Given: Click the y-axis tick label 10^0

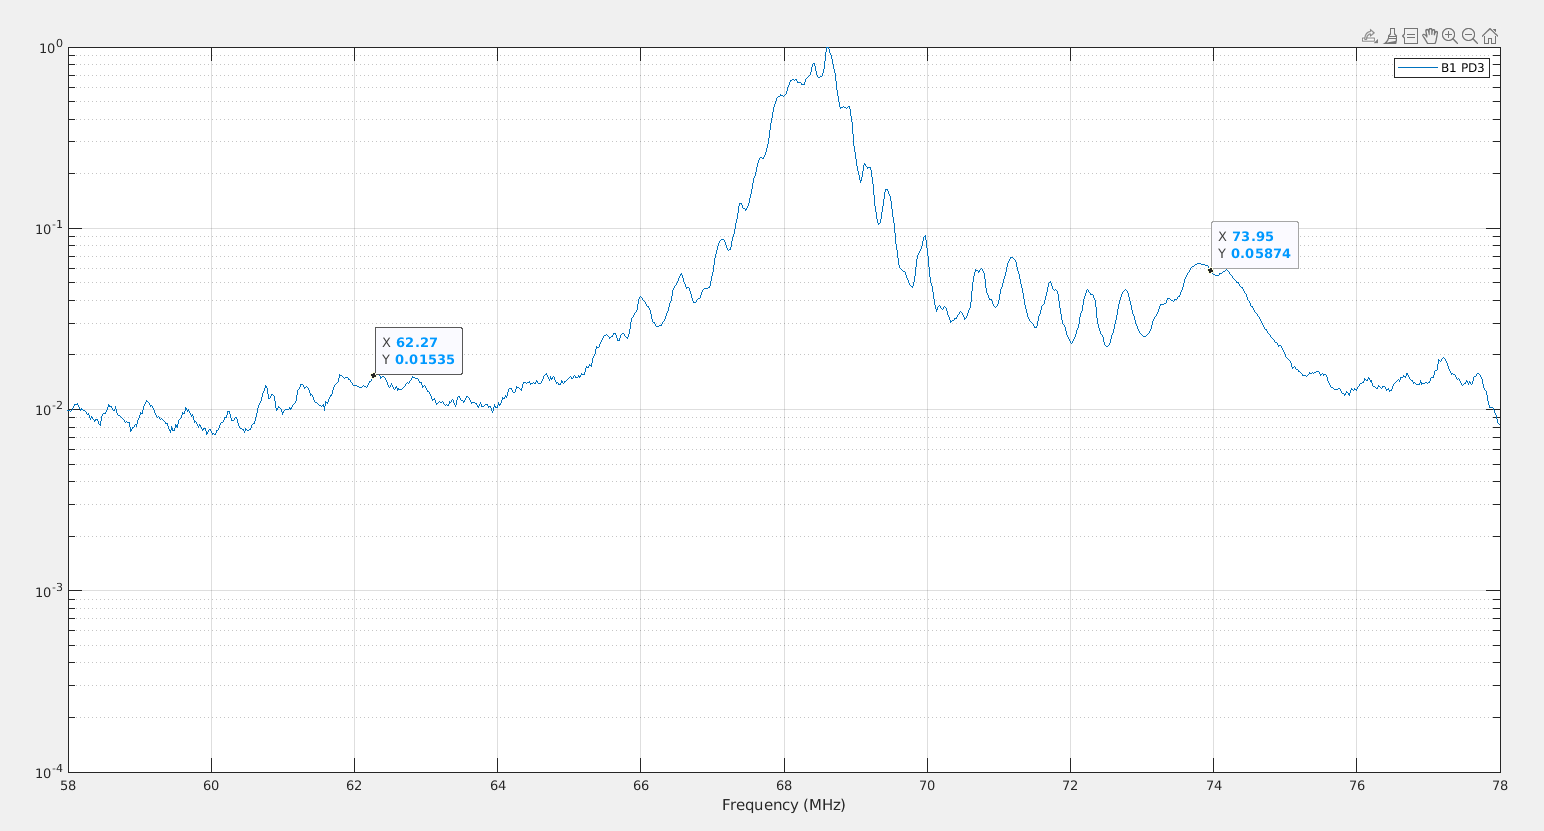Looking at the screenshot, I should coord(52,46).
